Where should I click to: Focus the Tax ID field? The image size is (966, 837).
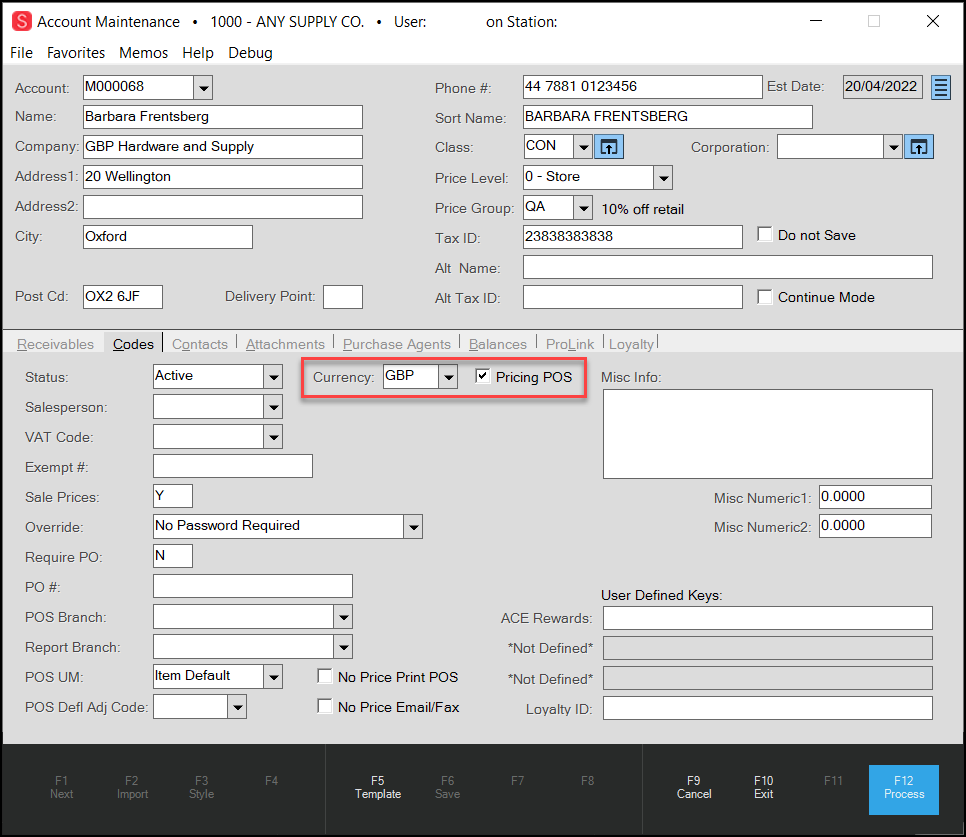pos(633,237)
